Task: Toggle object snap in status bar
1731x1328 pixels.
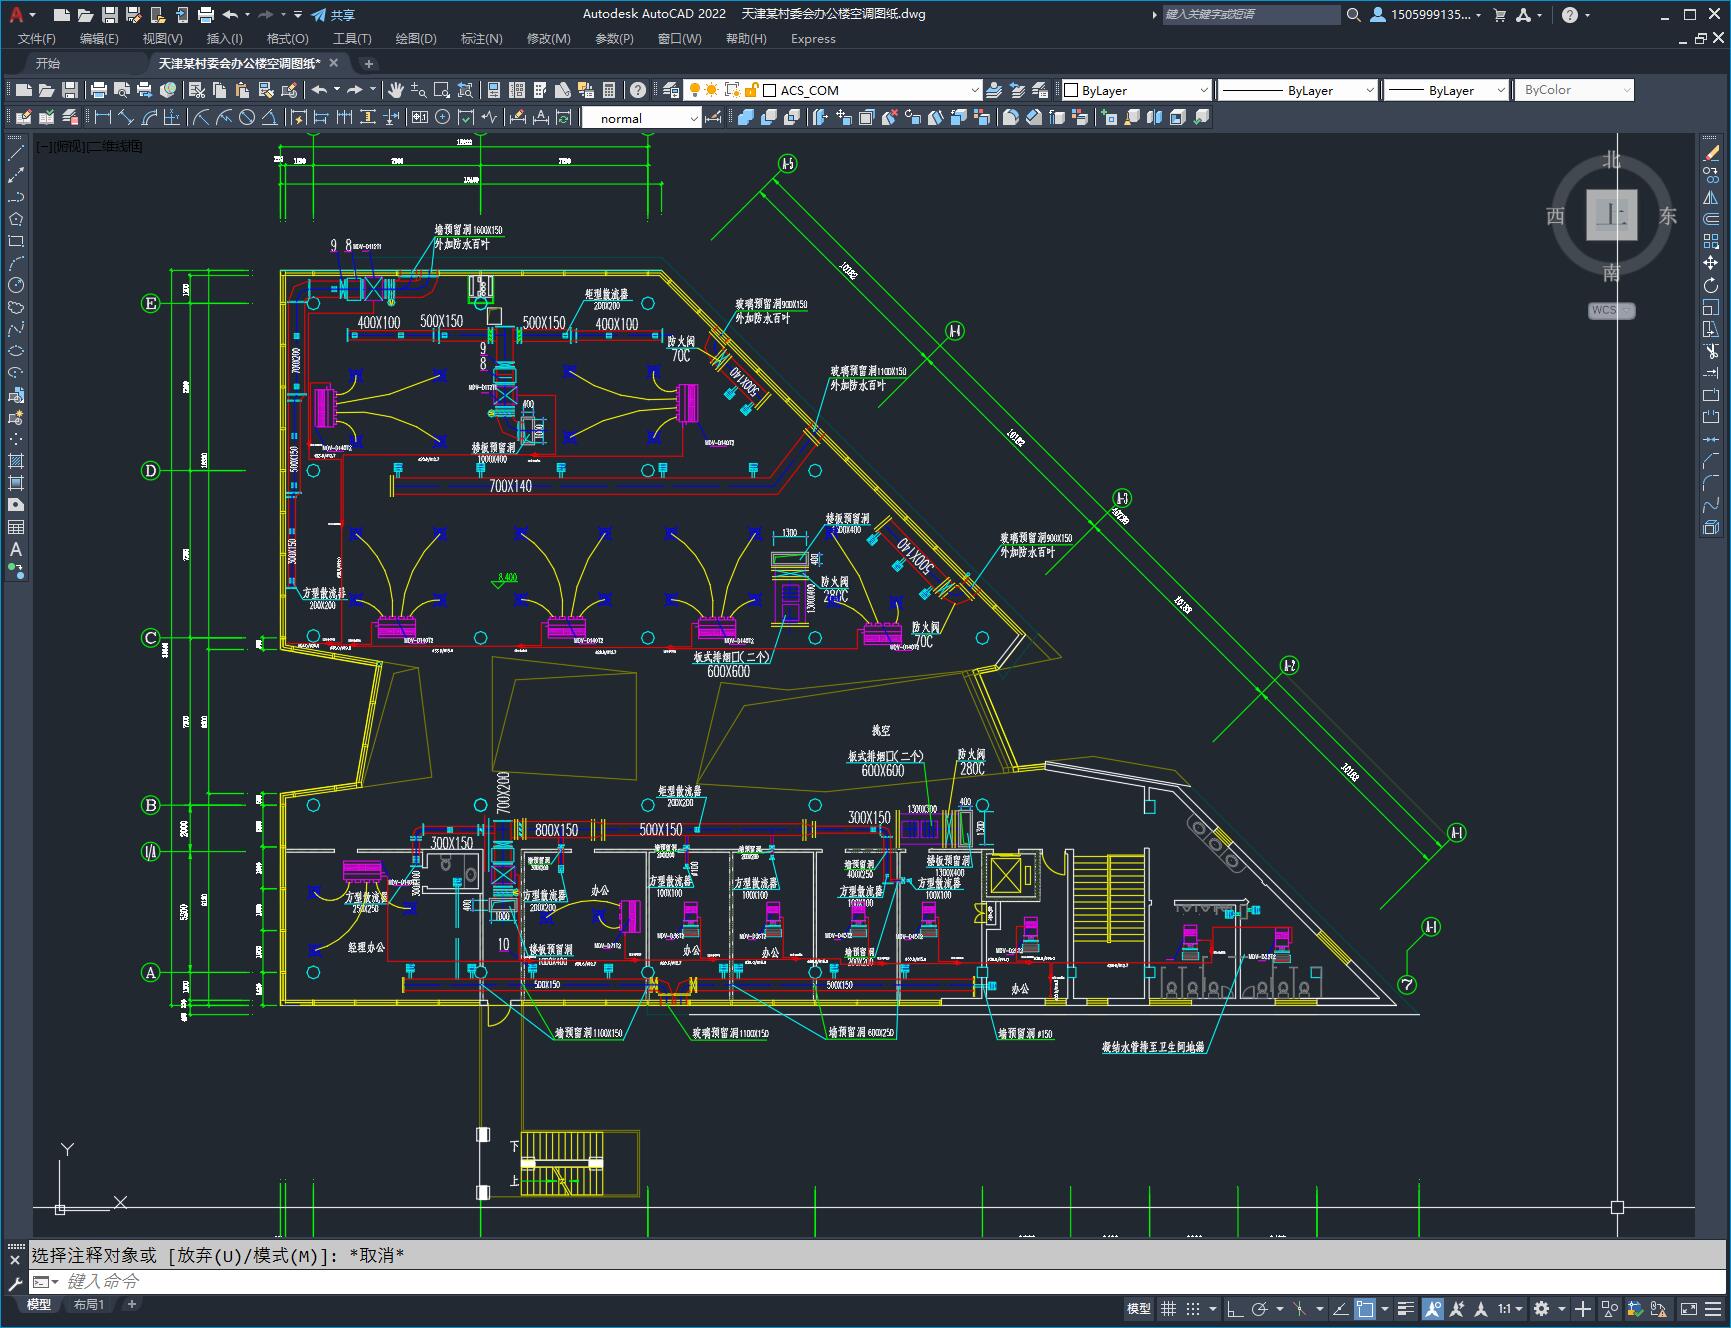Action: click(x=1365, y=1308)
